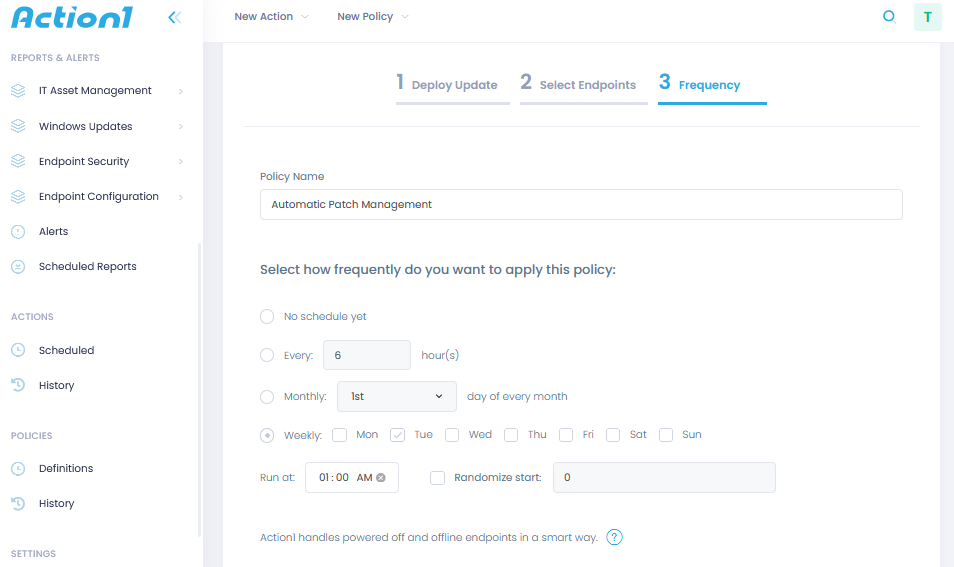Open Definitions under Policies
The height and width of the screenshot is (567, 954).
coord(66,468)
